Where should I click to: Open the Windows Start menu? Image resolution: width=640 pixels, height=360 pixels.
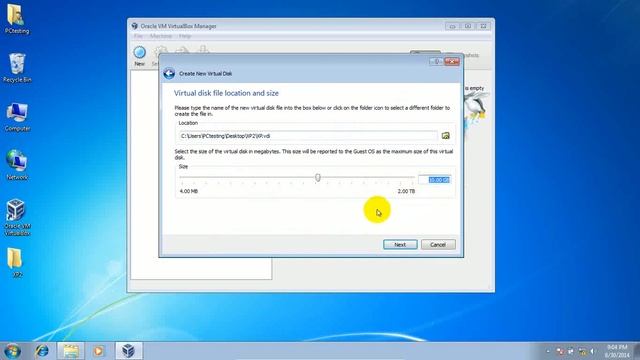tap(12, 351)
